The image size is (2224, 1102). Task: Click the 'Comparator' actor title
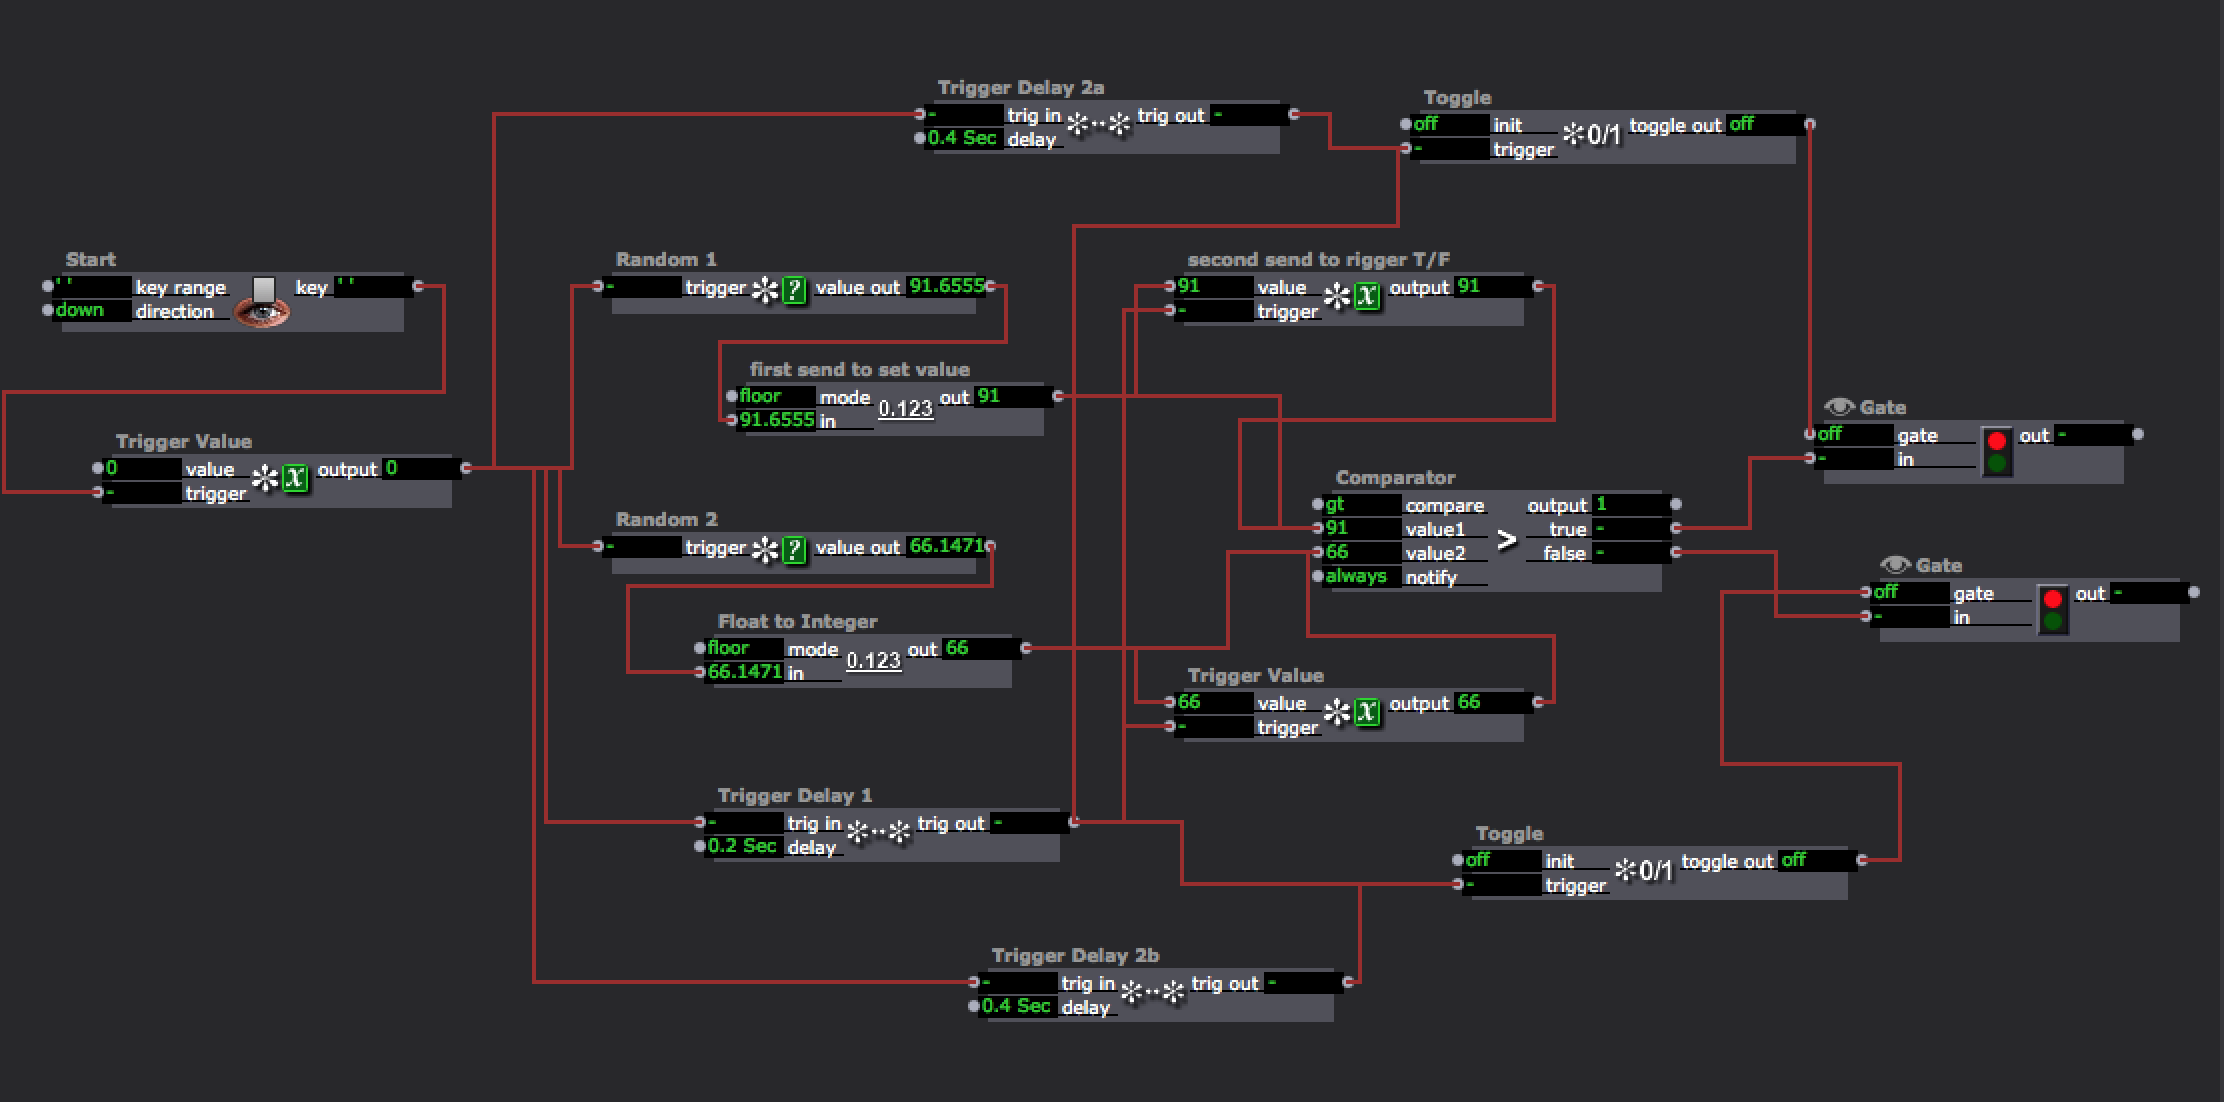[1395, 478]
